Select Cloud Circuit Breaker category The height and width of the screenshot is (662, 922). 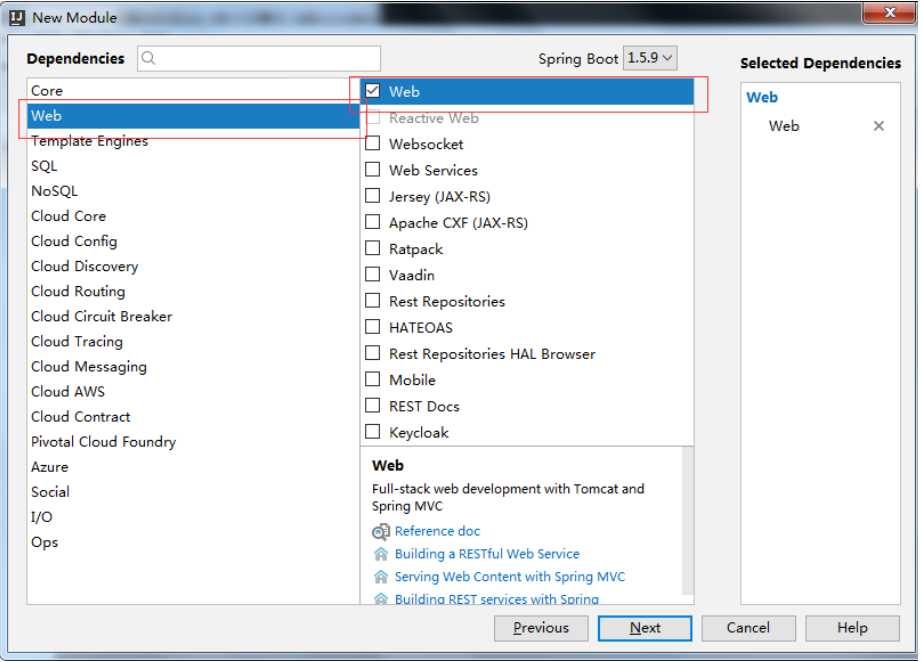[193, 316]
